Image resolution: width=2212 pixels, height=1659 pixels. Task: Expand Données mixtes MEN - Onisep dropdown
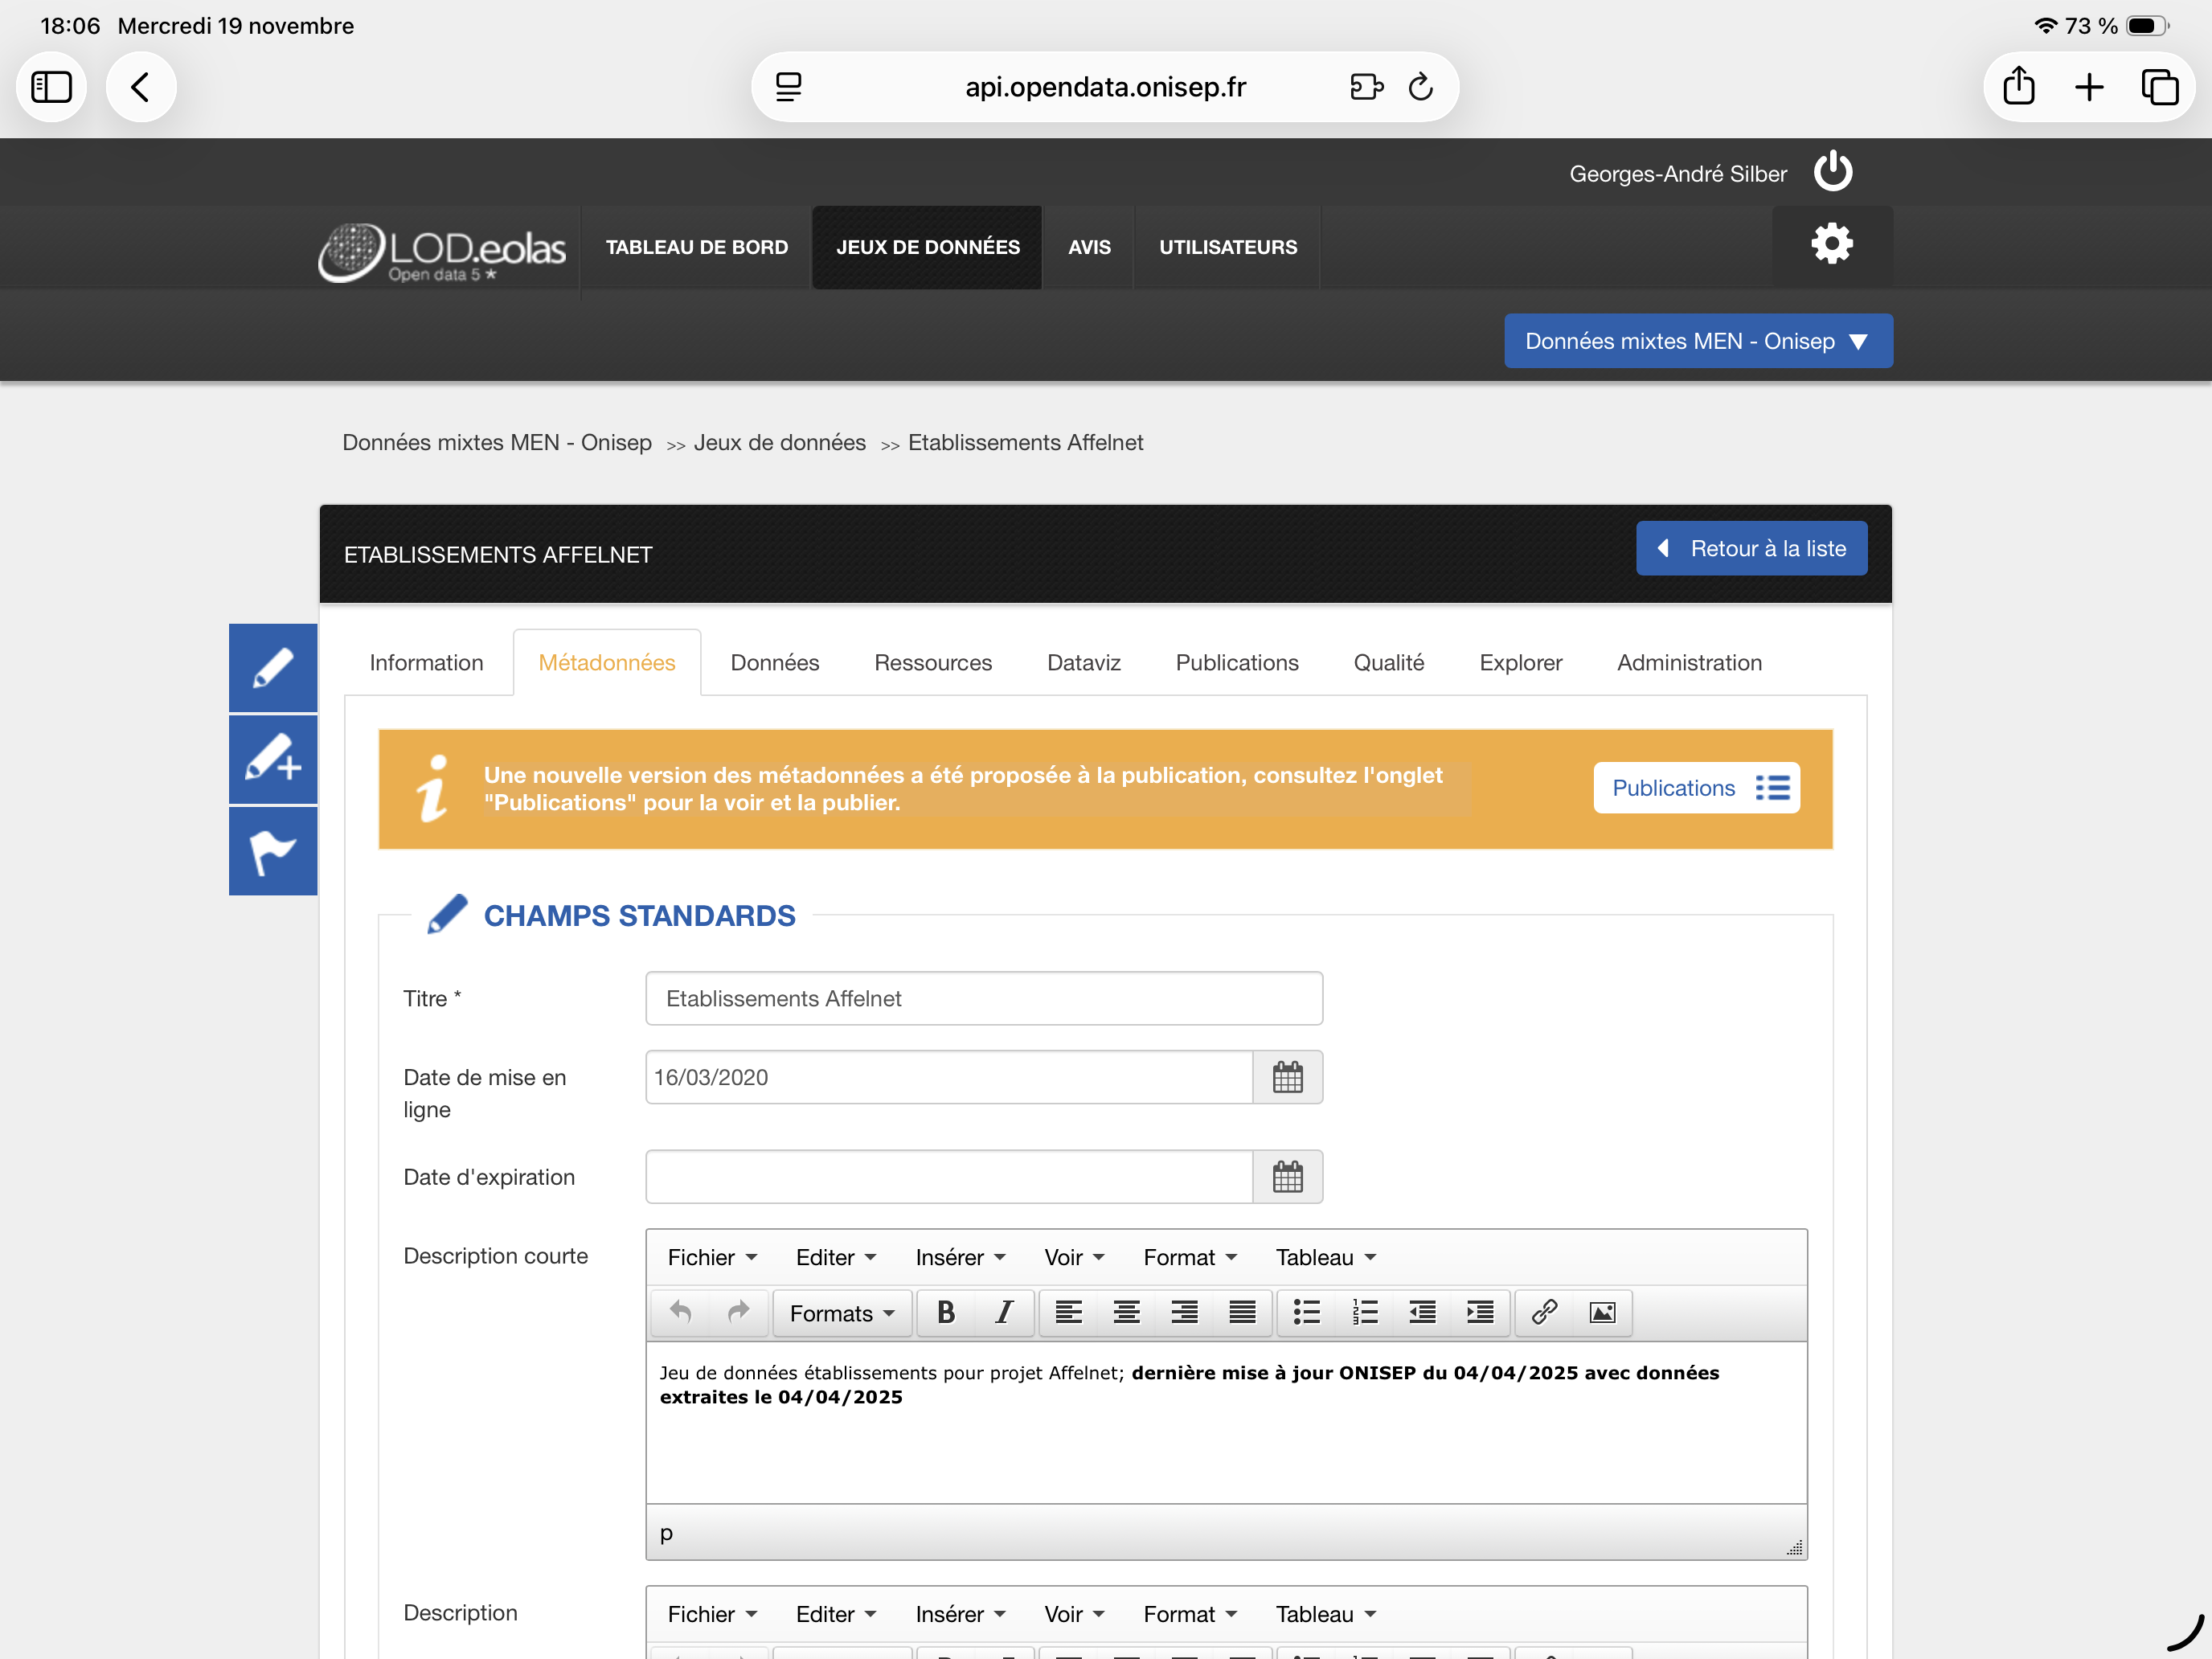click(x=1697, y=341)
